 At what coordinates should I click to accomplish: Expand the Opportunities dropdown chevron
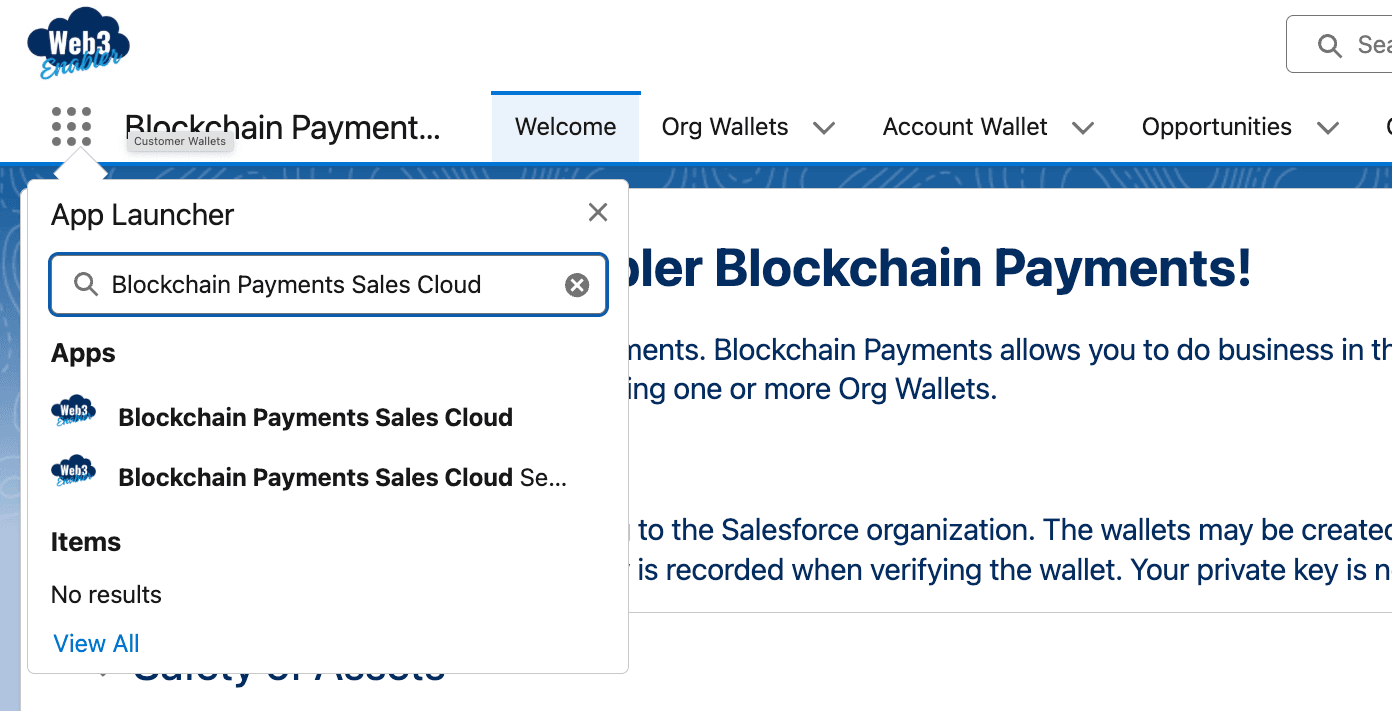point(1328,128)
